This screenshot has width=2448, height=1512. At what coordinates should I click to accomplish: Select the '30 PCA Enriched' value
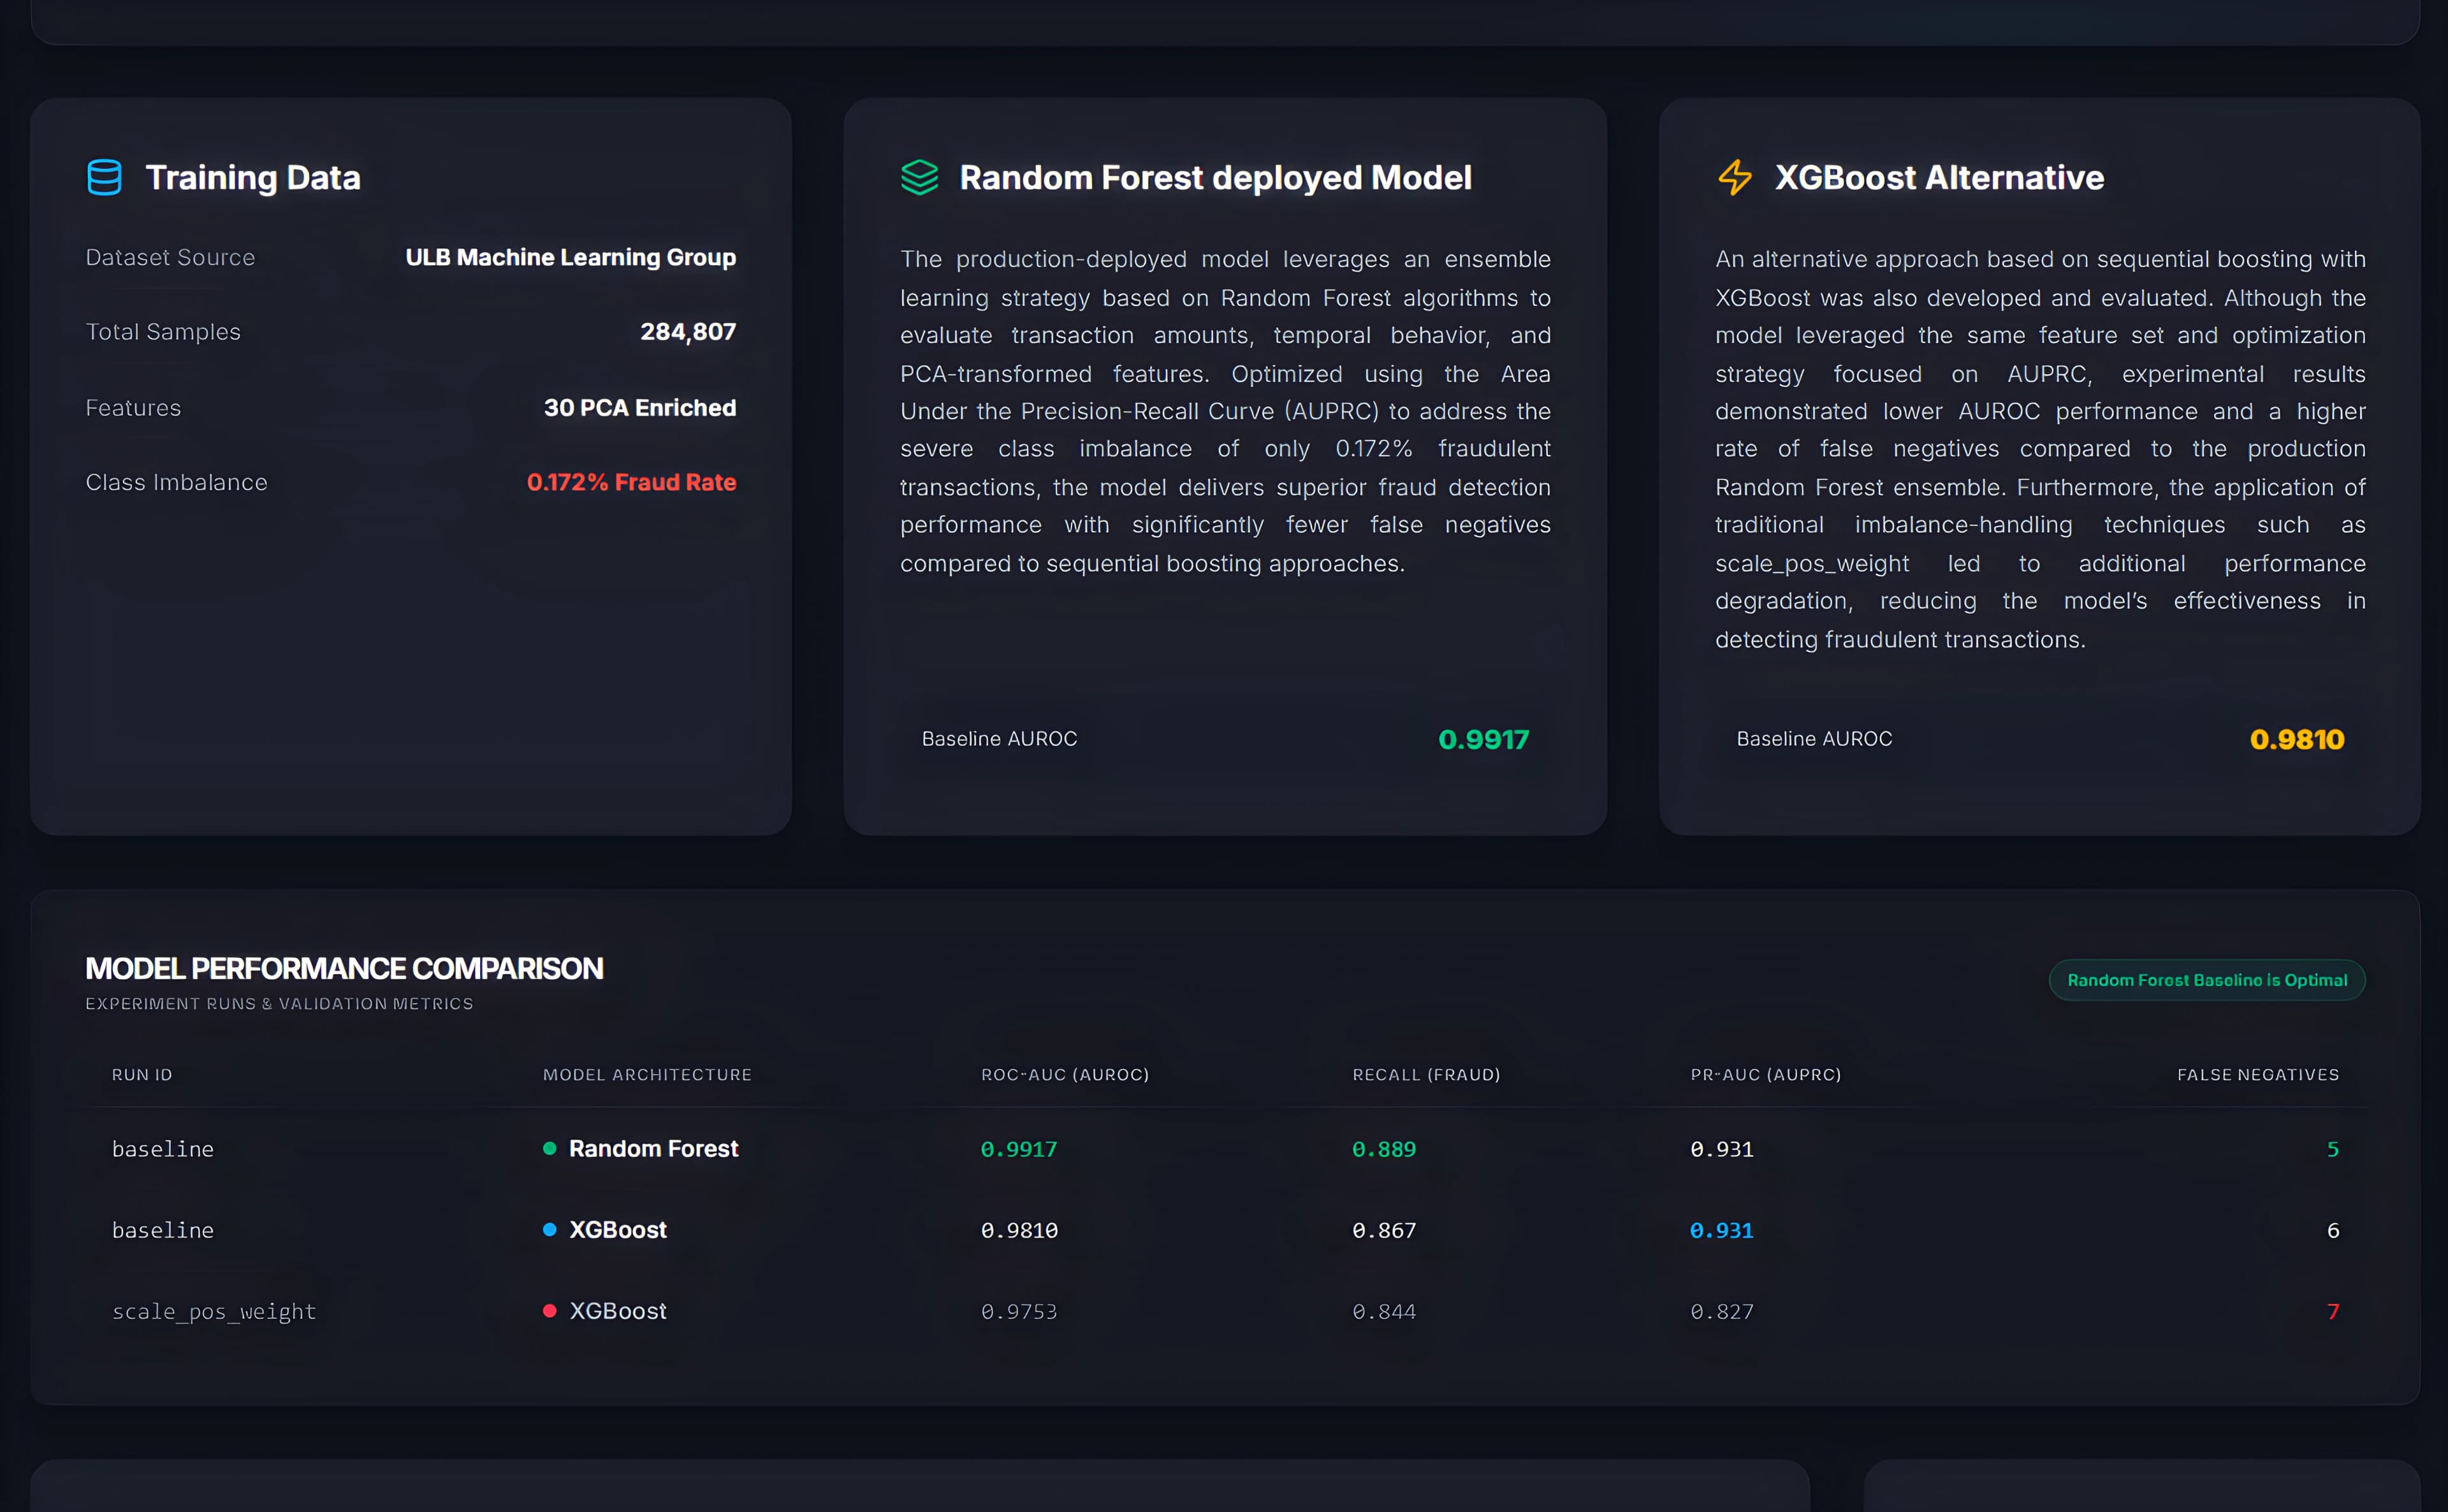640,408
